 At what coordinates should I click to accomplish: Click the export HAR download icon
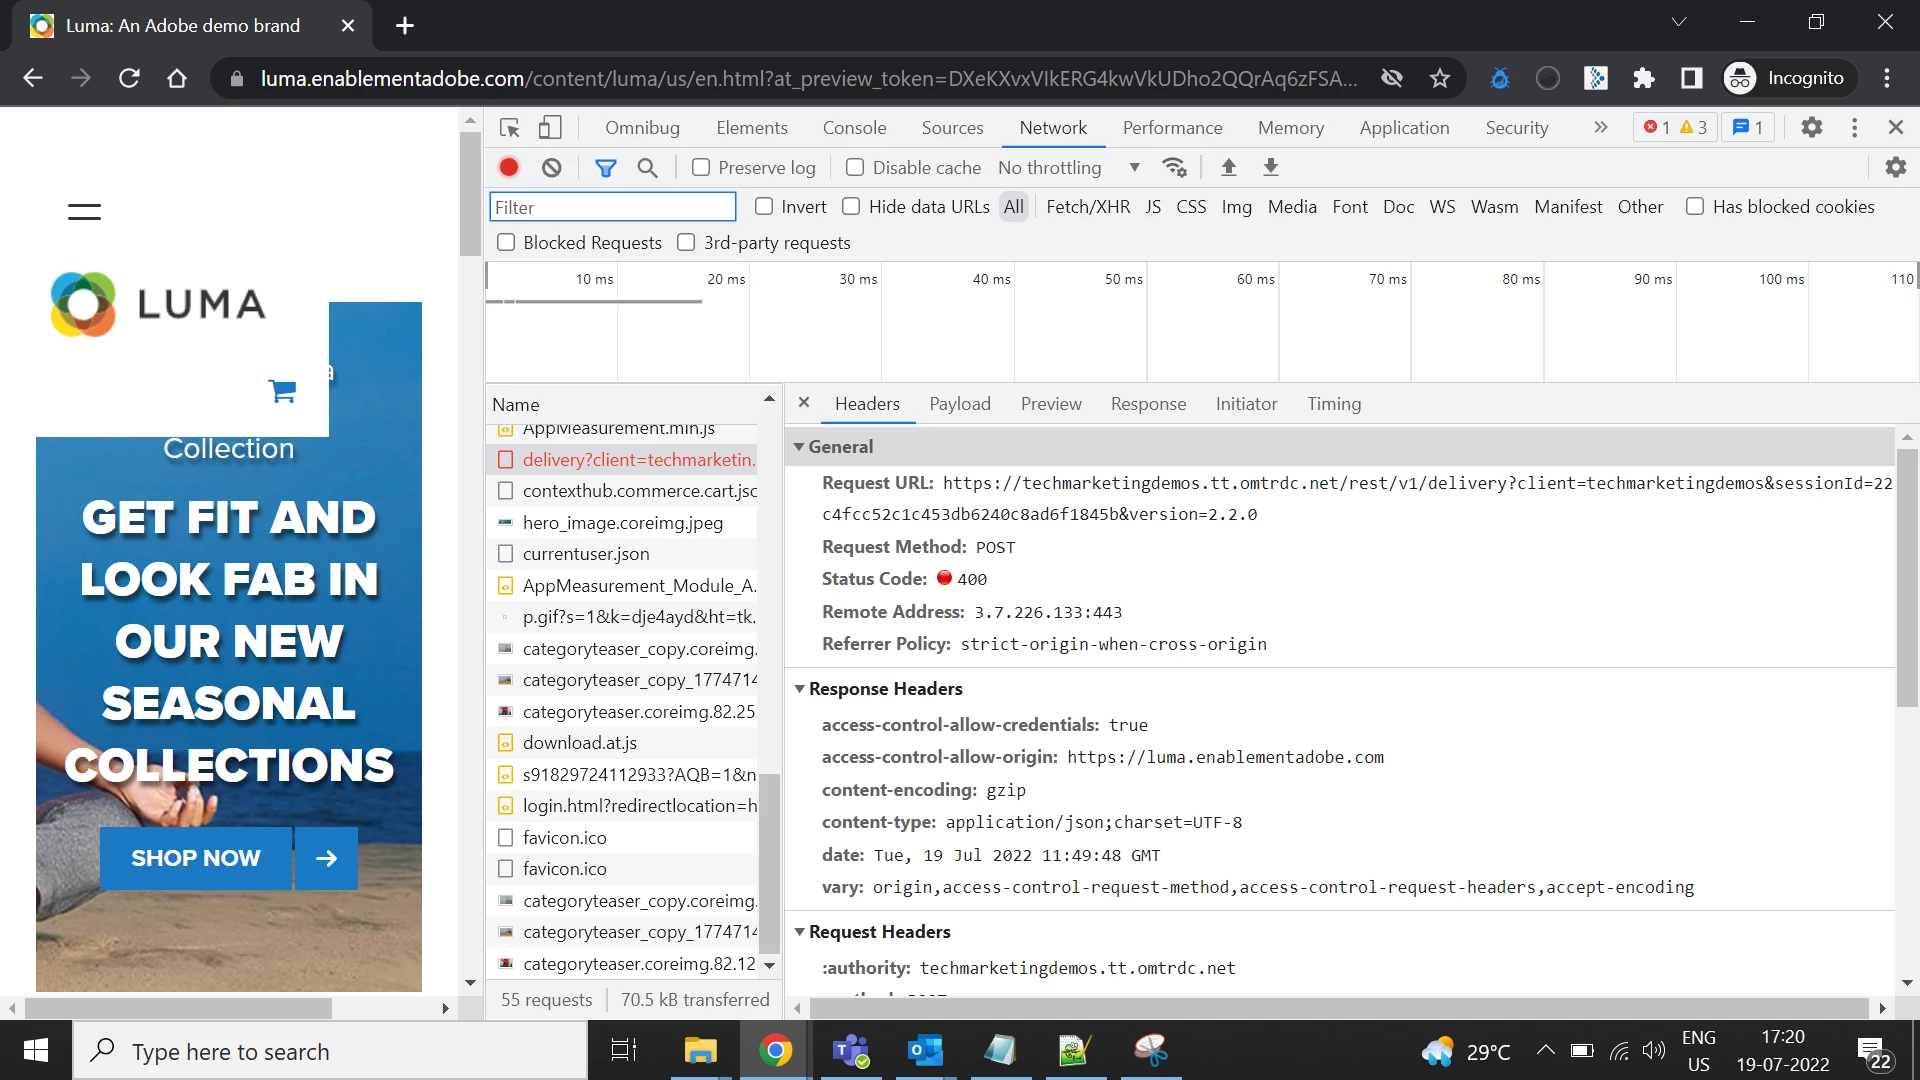pyautogui.click(x=1271, y=168)
